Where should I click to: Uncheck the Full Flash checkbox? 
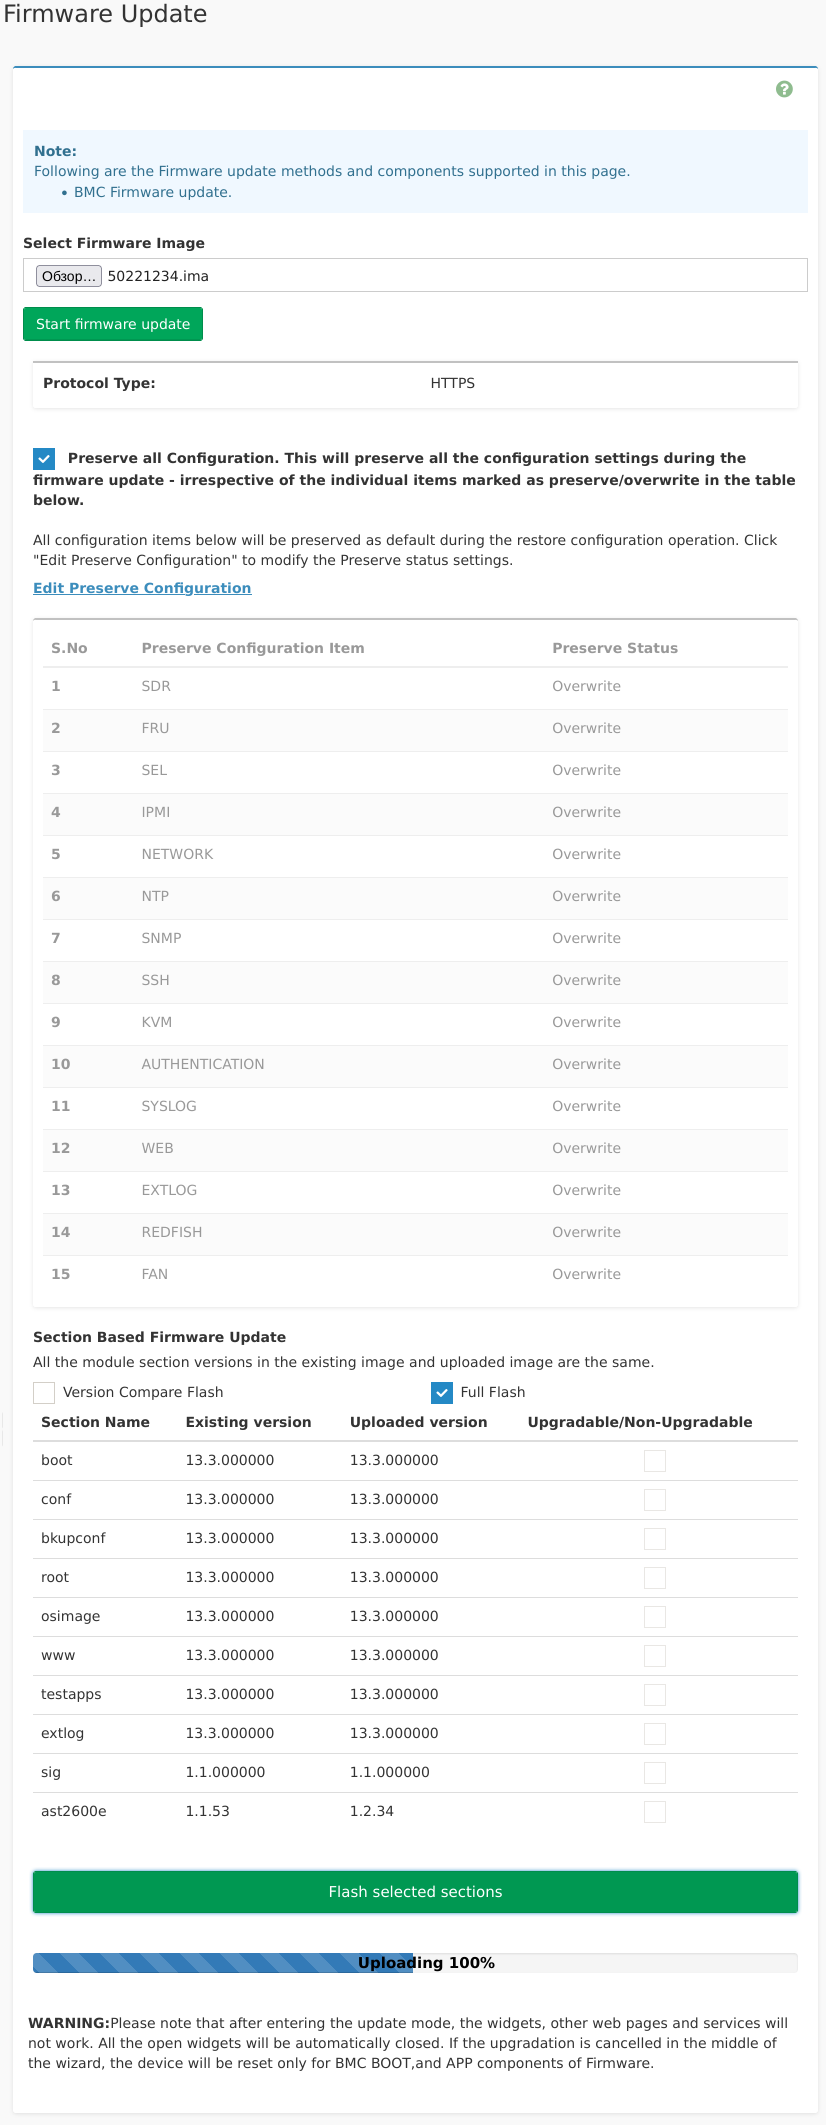(x=442, y=1393)
